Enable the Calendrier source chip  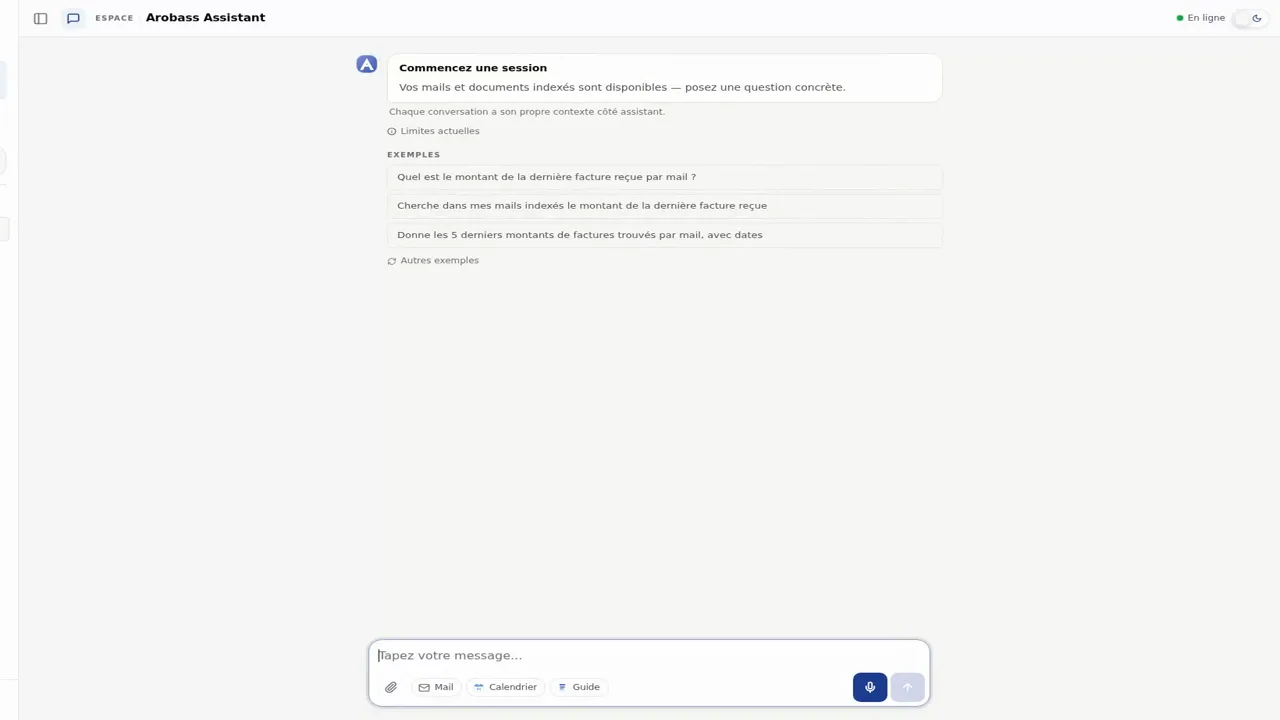tap(505, 687)
